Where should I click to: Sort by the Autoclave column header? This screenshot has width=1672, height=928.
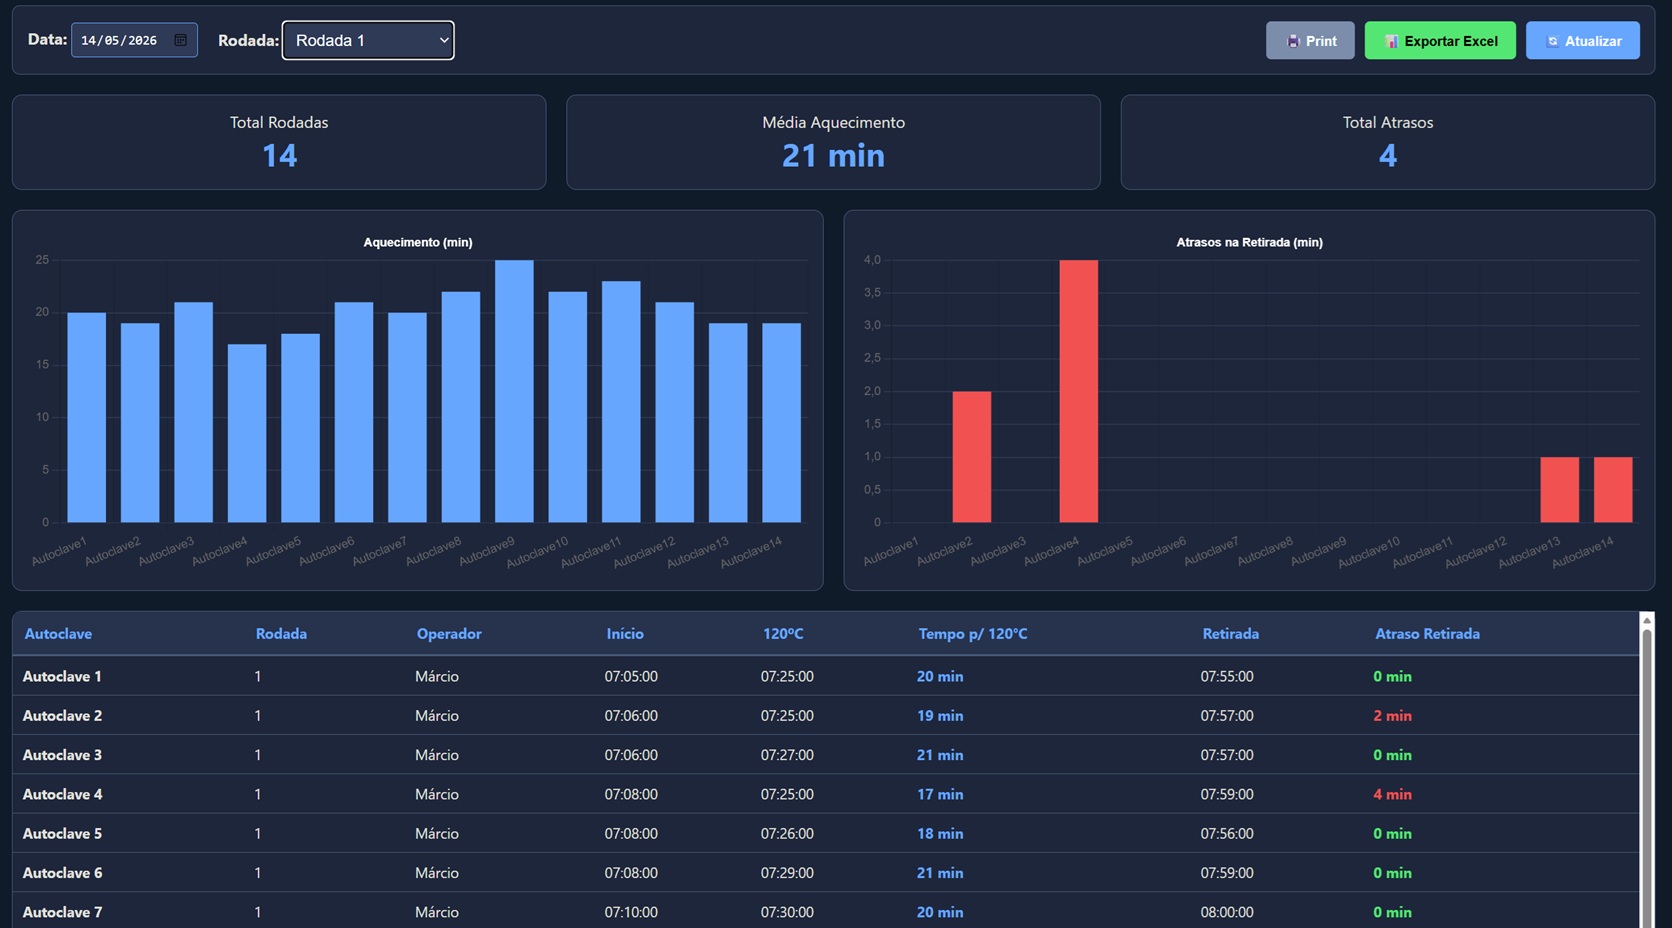pyautogui.click(x=58, y=634)
